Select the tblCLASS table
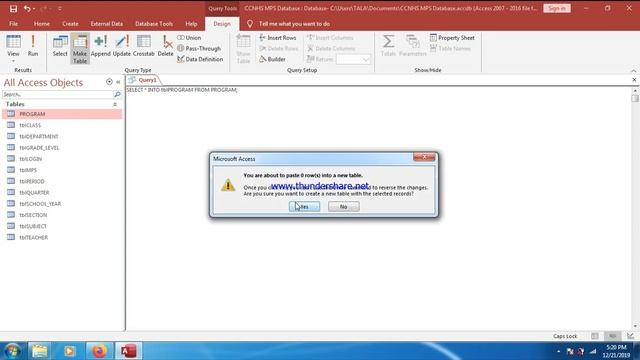Image resolution: width=640 pixels, height=360 pixels. (x=62, y=125)
